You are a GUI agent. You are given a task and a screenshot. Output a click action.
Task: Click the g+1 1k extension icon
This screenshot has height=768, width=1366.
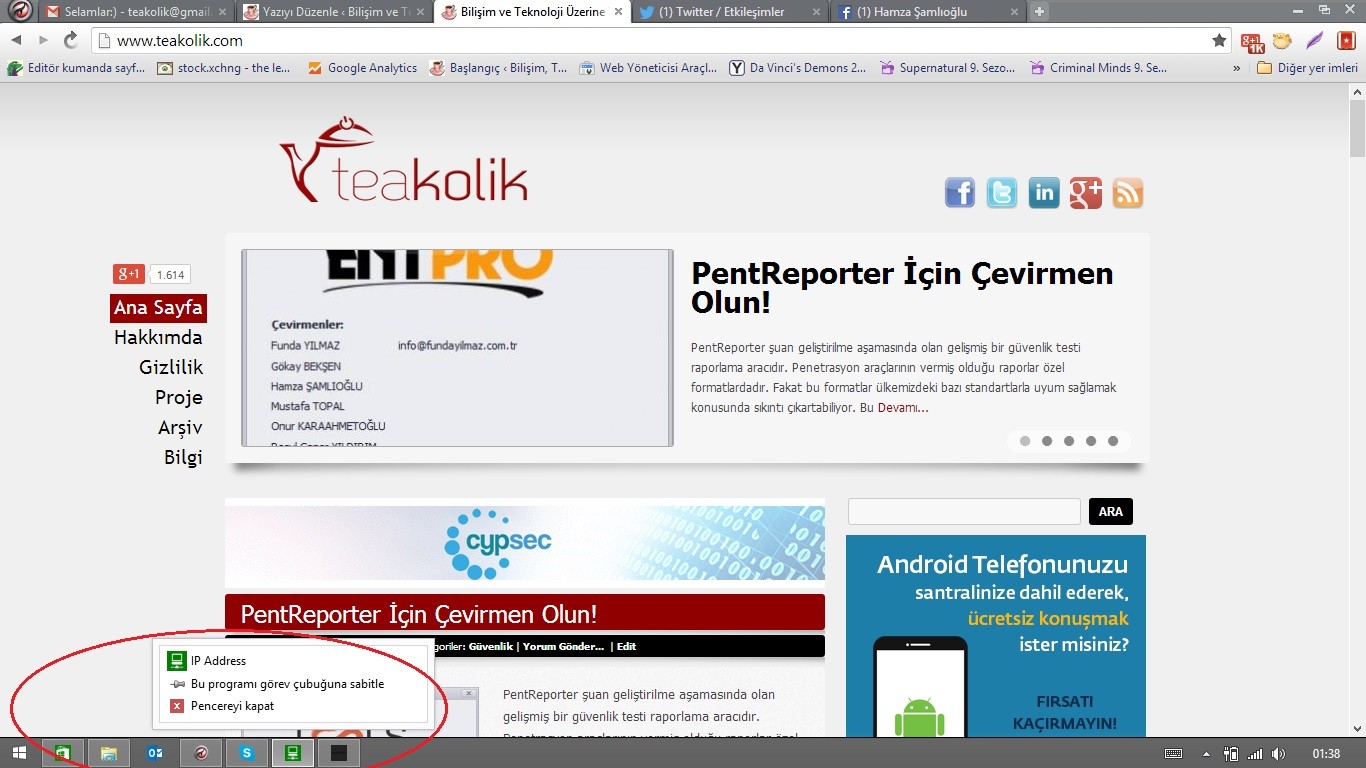(1253, 41)
